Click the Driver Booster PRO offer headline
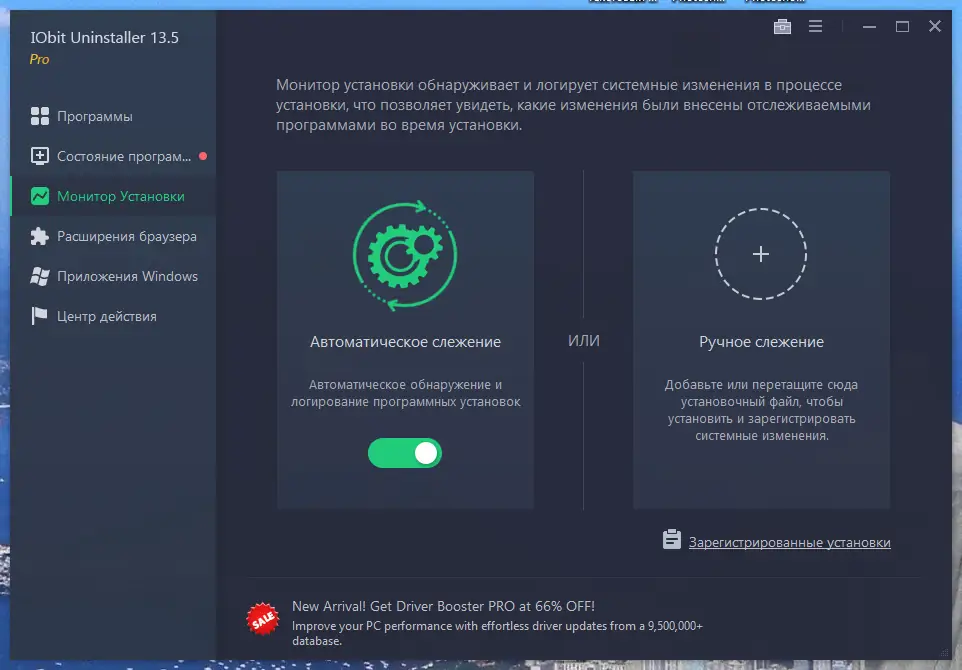Screen dimensions: 962x670 [x=444, y=606]
